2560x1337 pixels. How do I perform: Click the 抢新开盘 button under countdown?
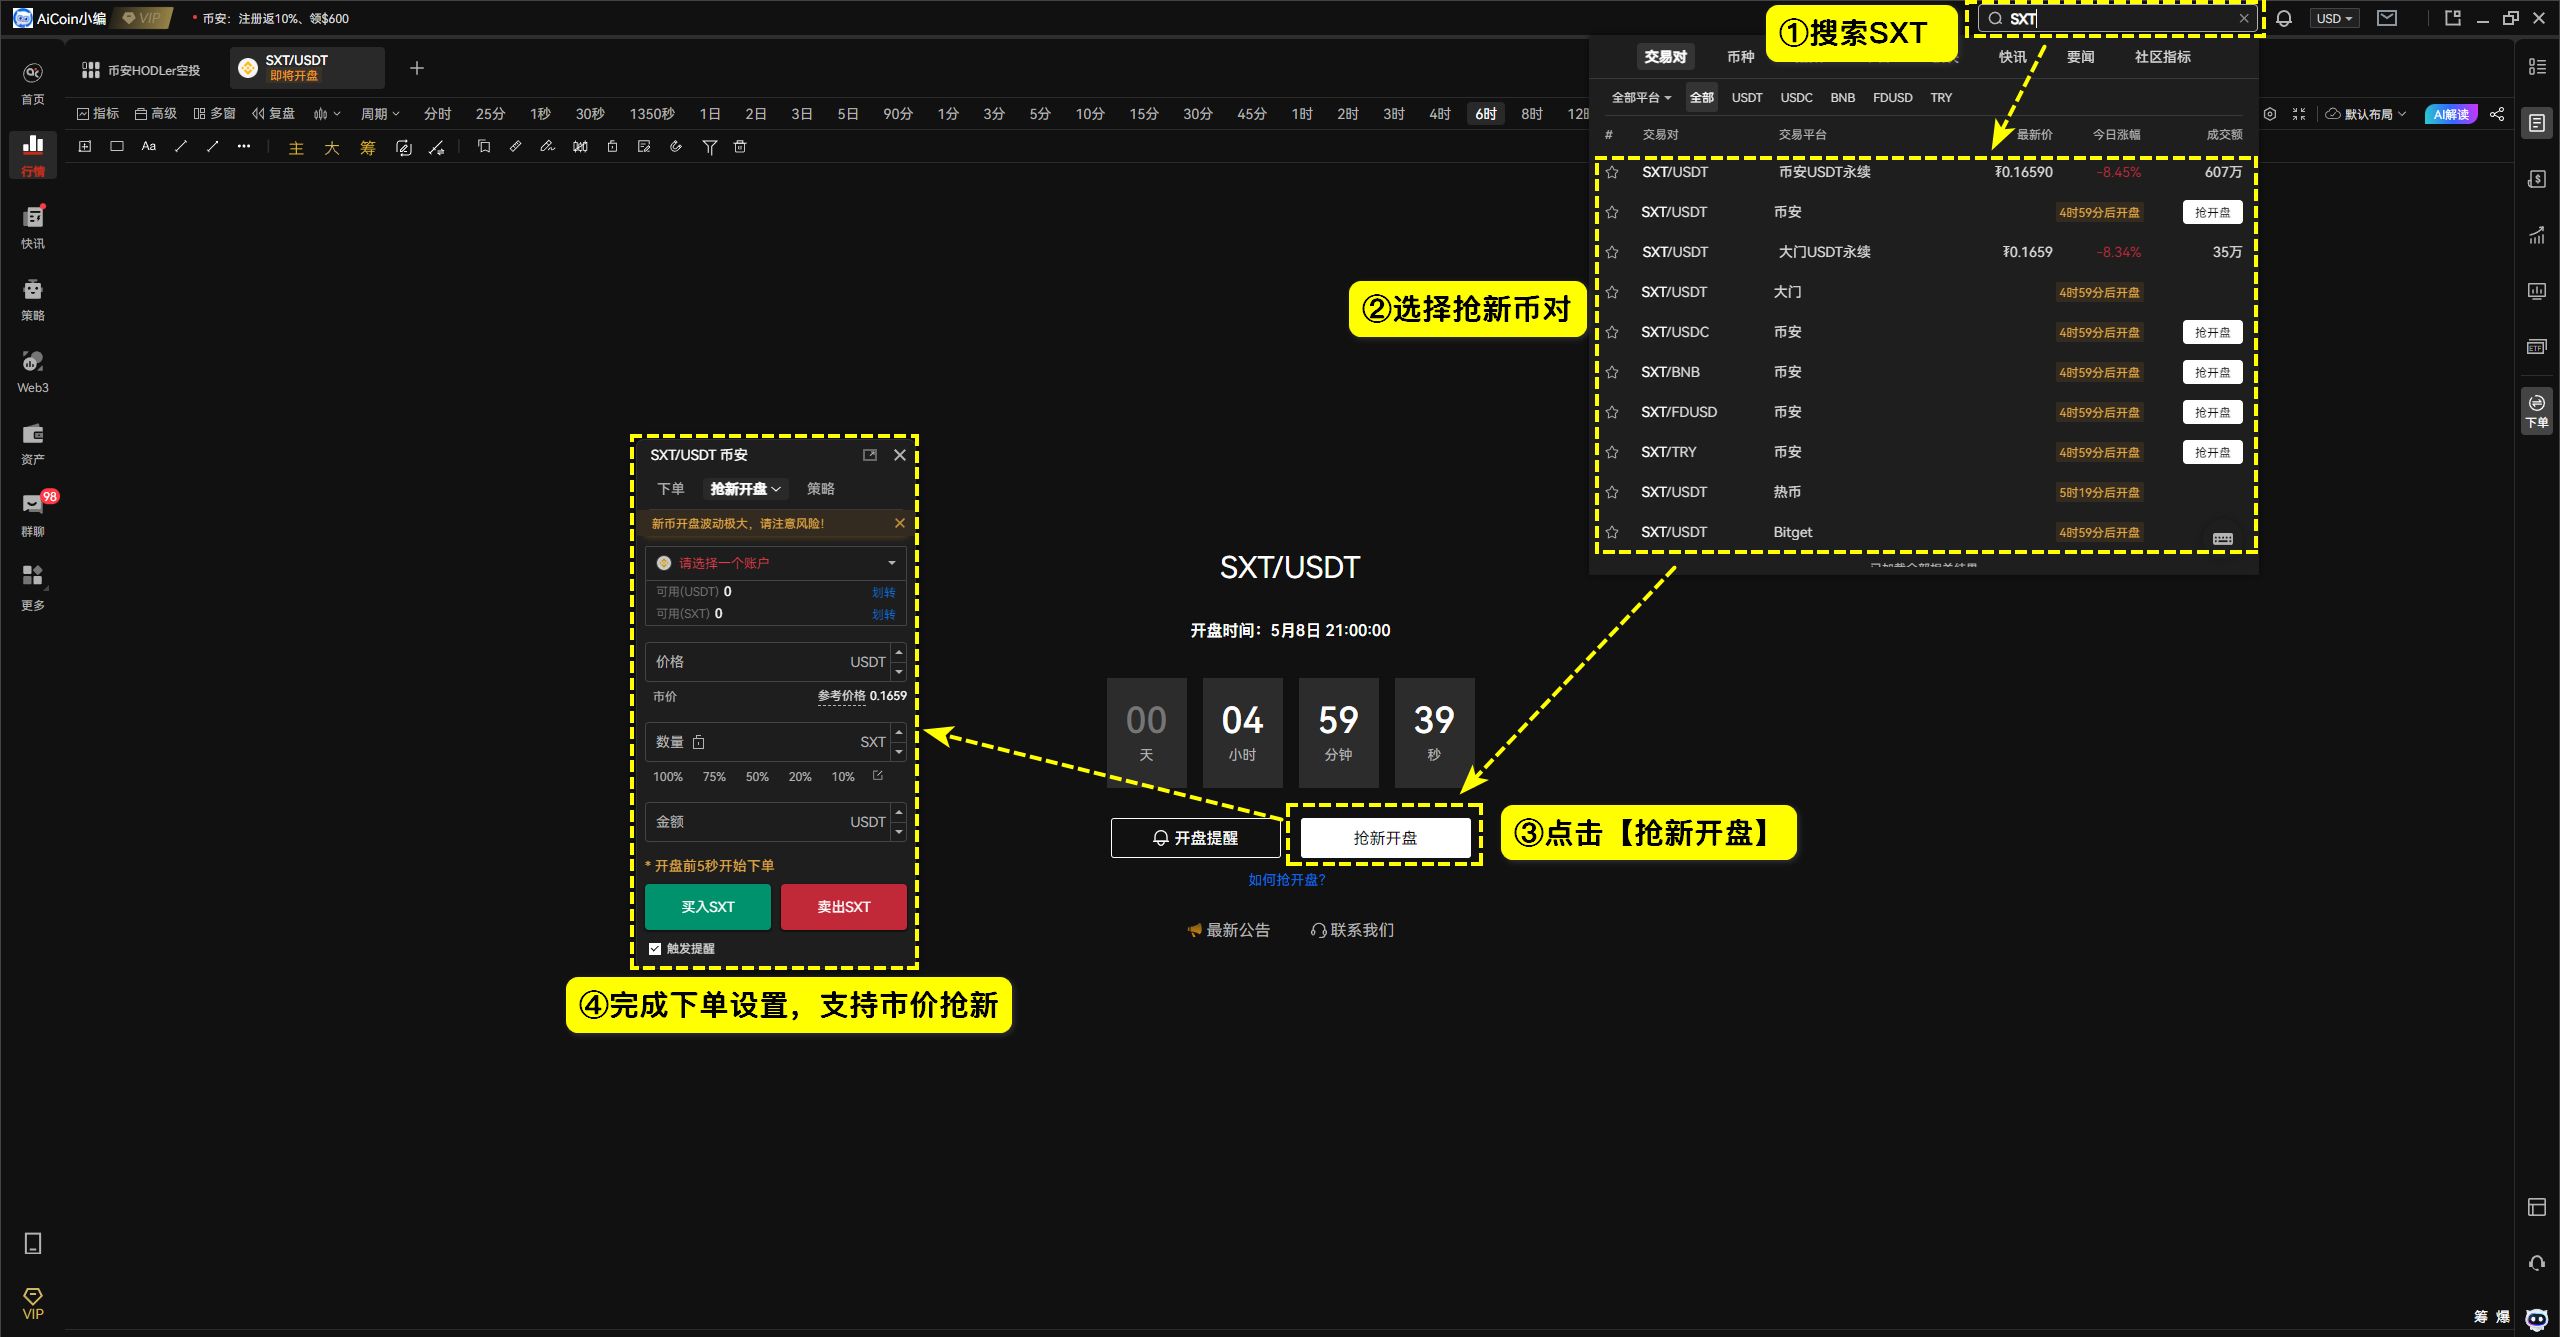point(1385,837)
